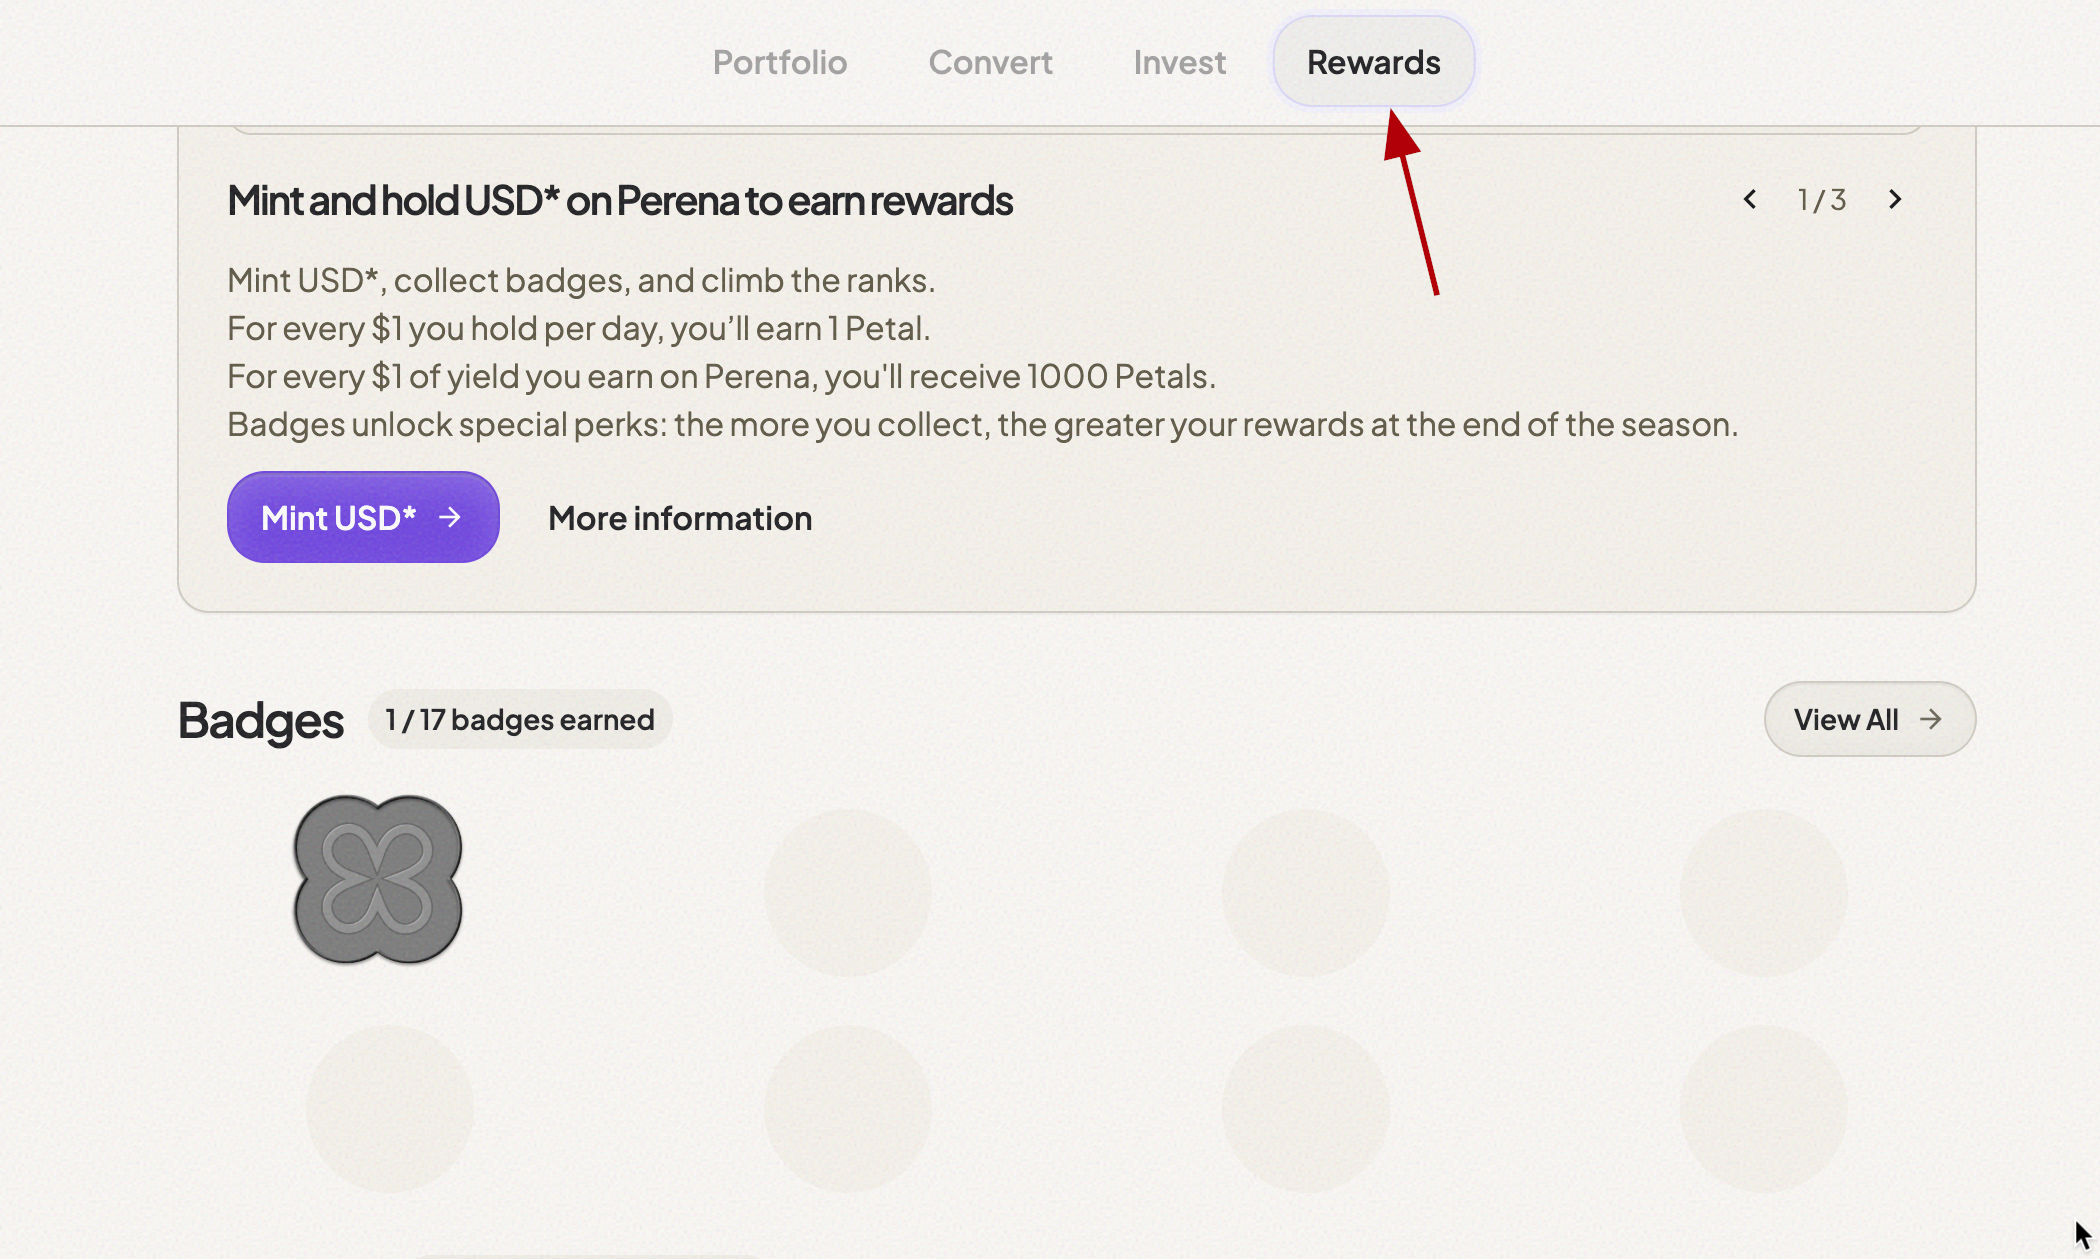Click the 1/3 slide counter
This screenshot has width=2100, height=1259.
[1822, 200]
